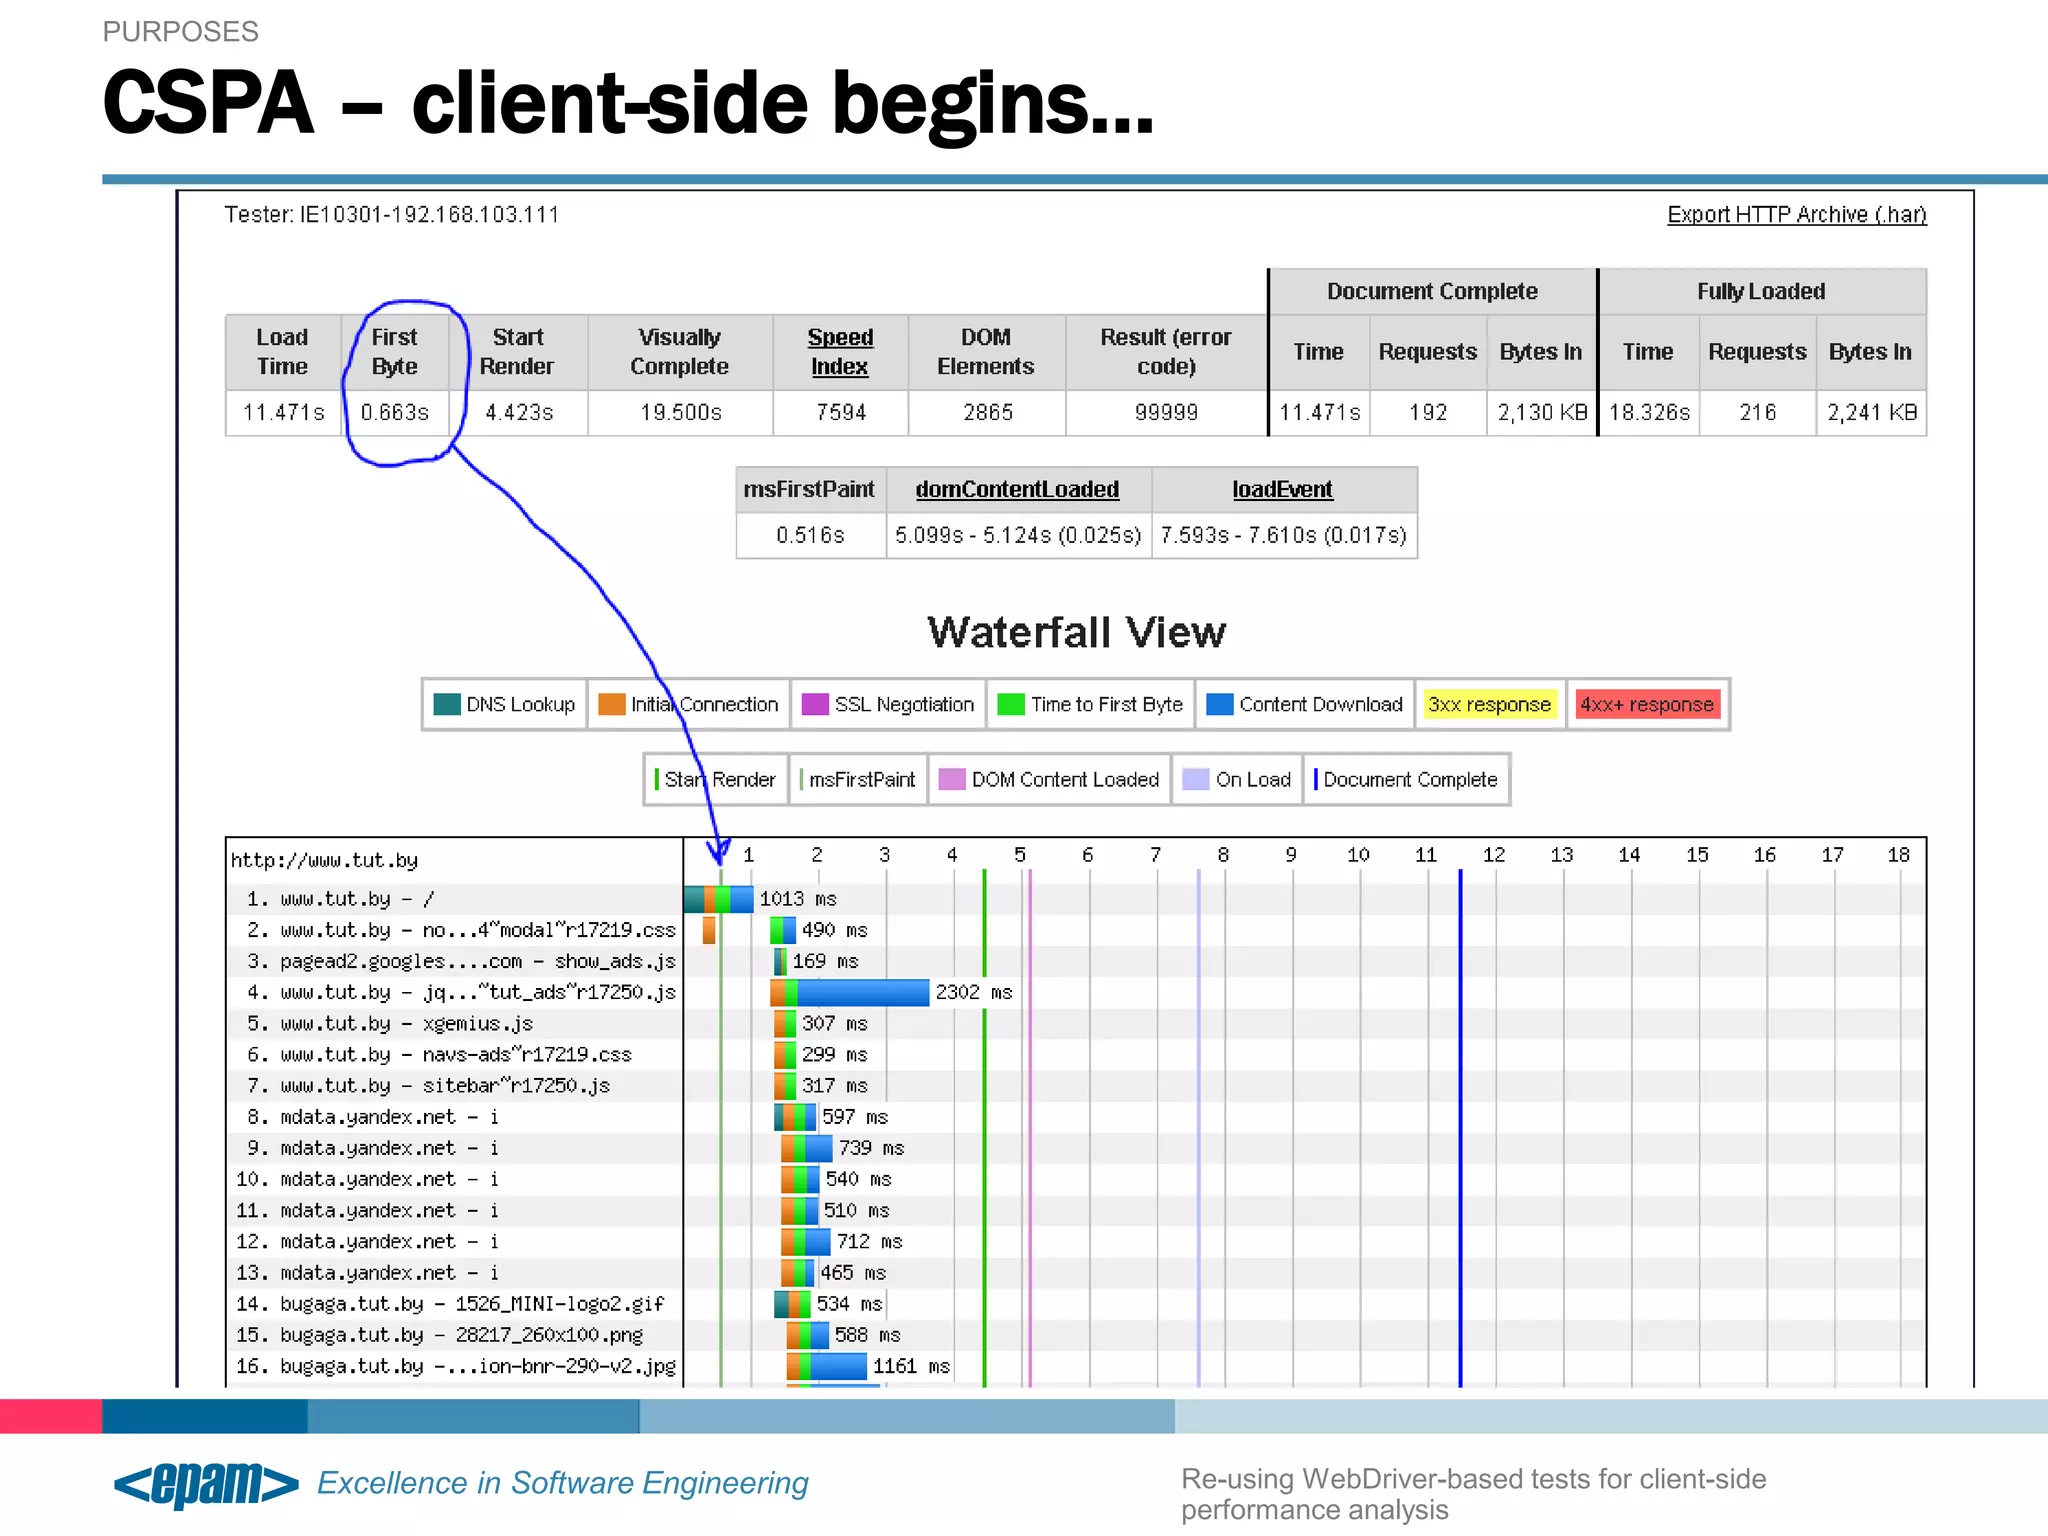Click the 3xx response yellow legend
This screenshot has height=1536, width=2048.
pos(1489,704)
